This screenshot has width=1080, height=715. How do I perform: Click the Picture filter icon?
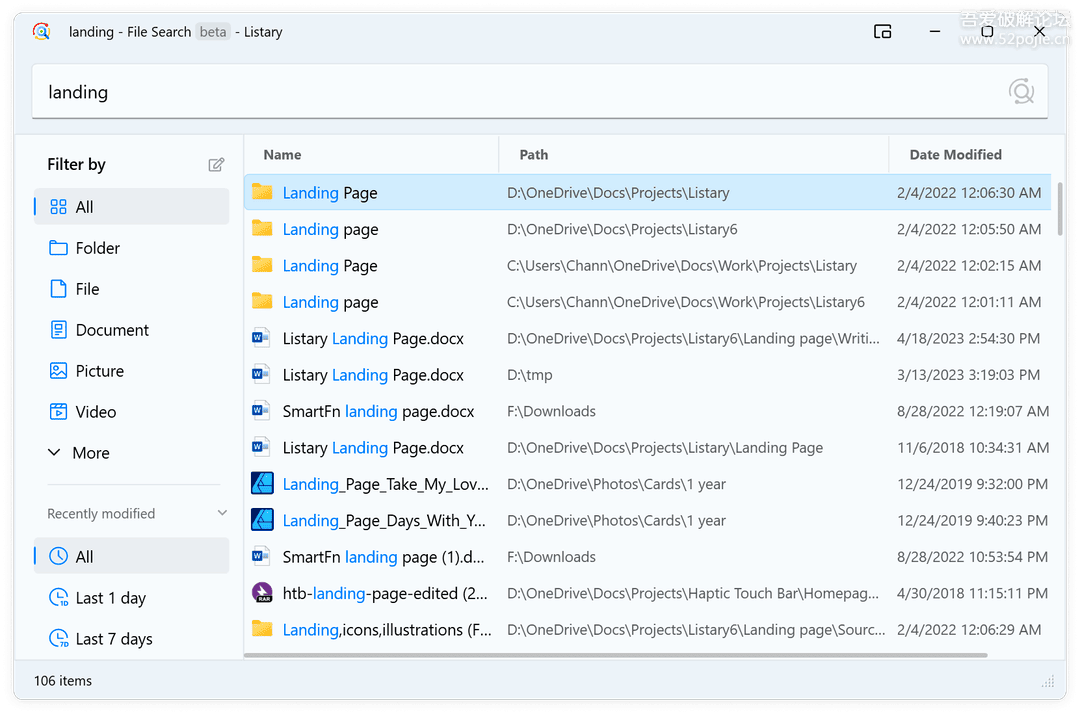point(59,371)
